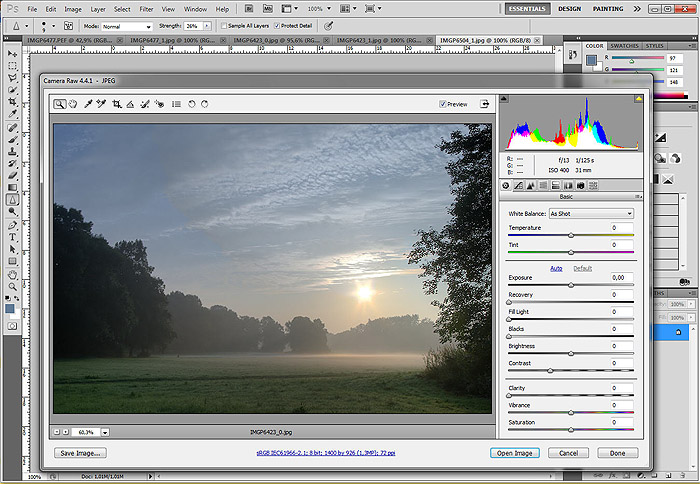Open the blend Mode dropdown
700x484 pixels.
tap(127, 25)
